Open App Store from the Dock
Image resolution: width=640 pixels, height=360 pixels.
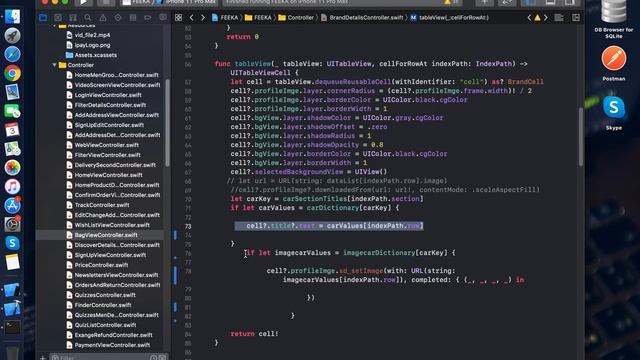click(x=12, y=205)
